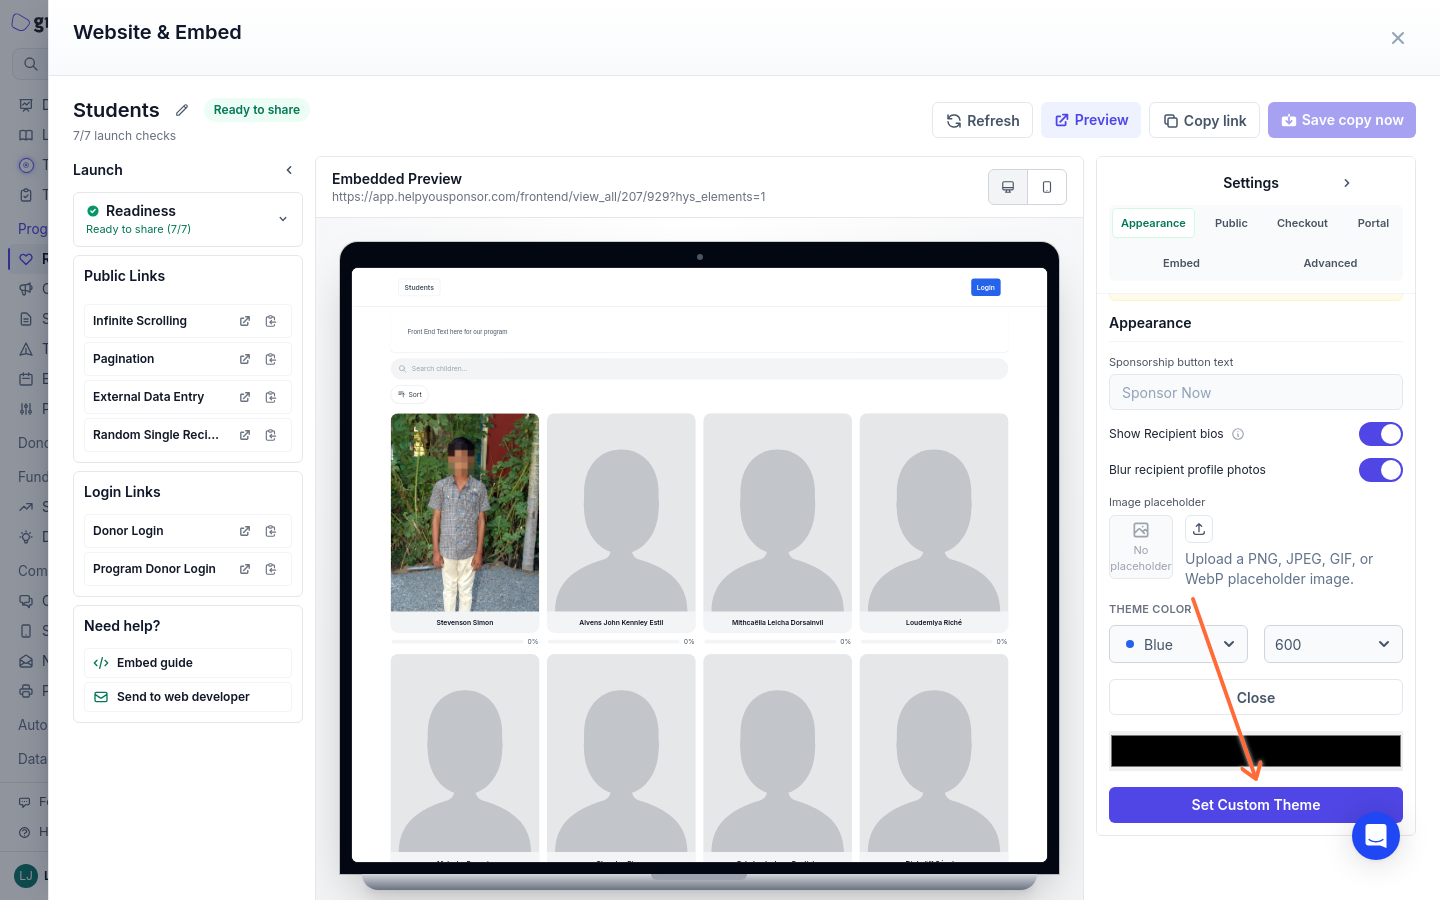1440x900 pixels.
Task: Copy the Pagination link icon
Action: (271, 359)
